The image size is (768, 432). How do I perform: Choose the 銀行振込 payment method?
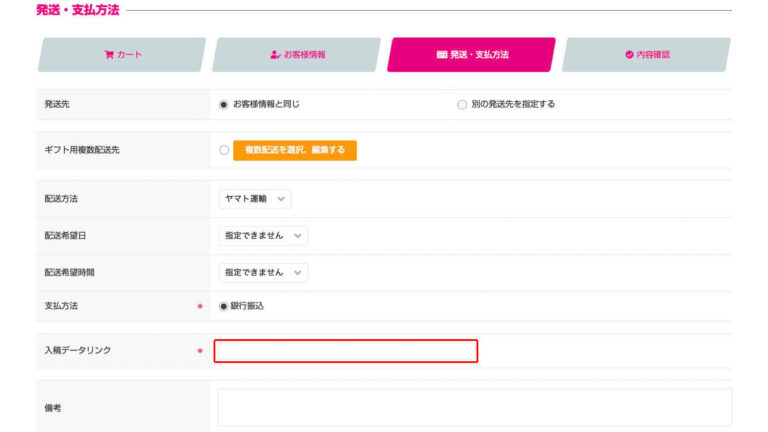click(x=224, y=306)
